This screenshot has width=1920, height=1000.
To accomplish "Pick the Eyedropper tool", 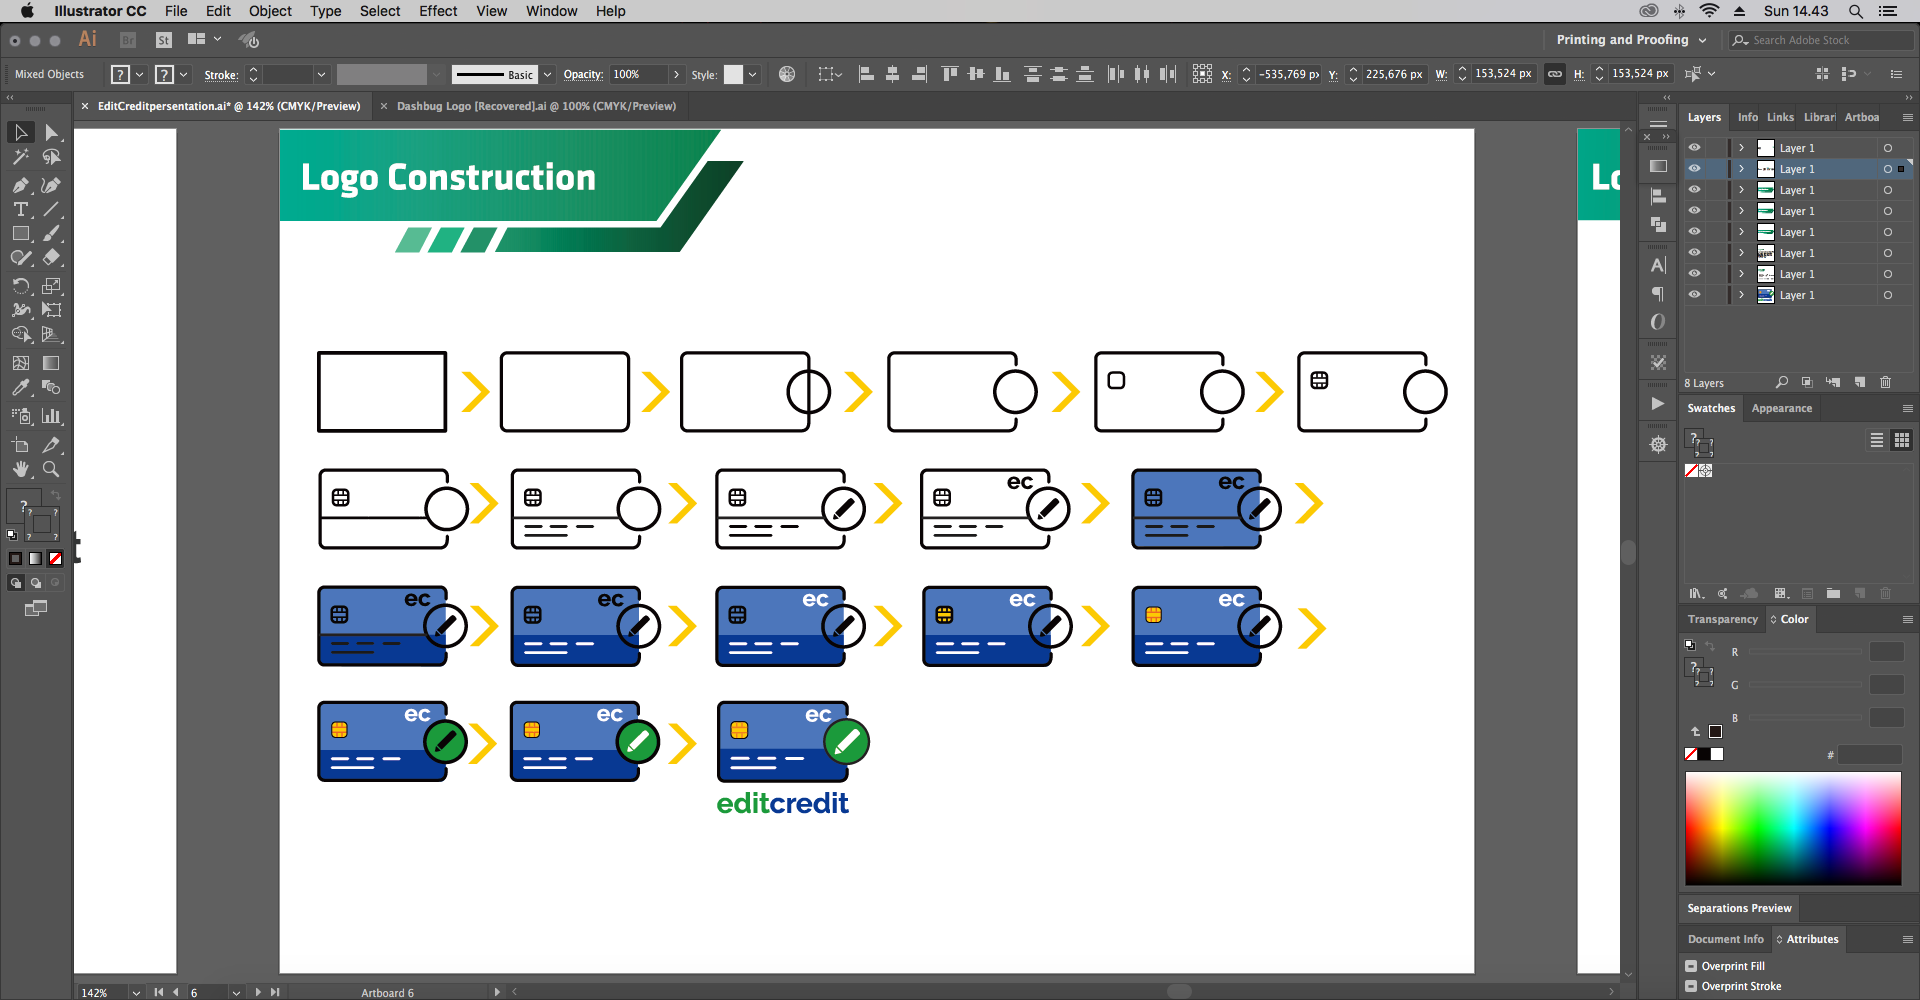I will (x=20, y=387).
